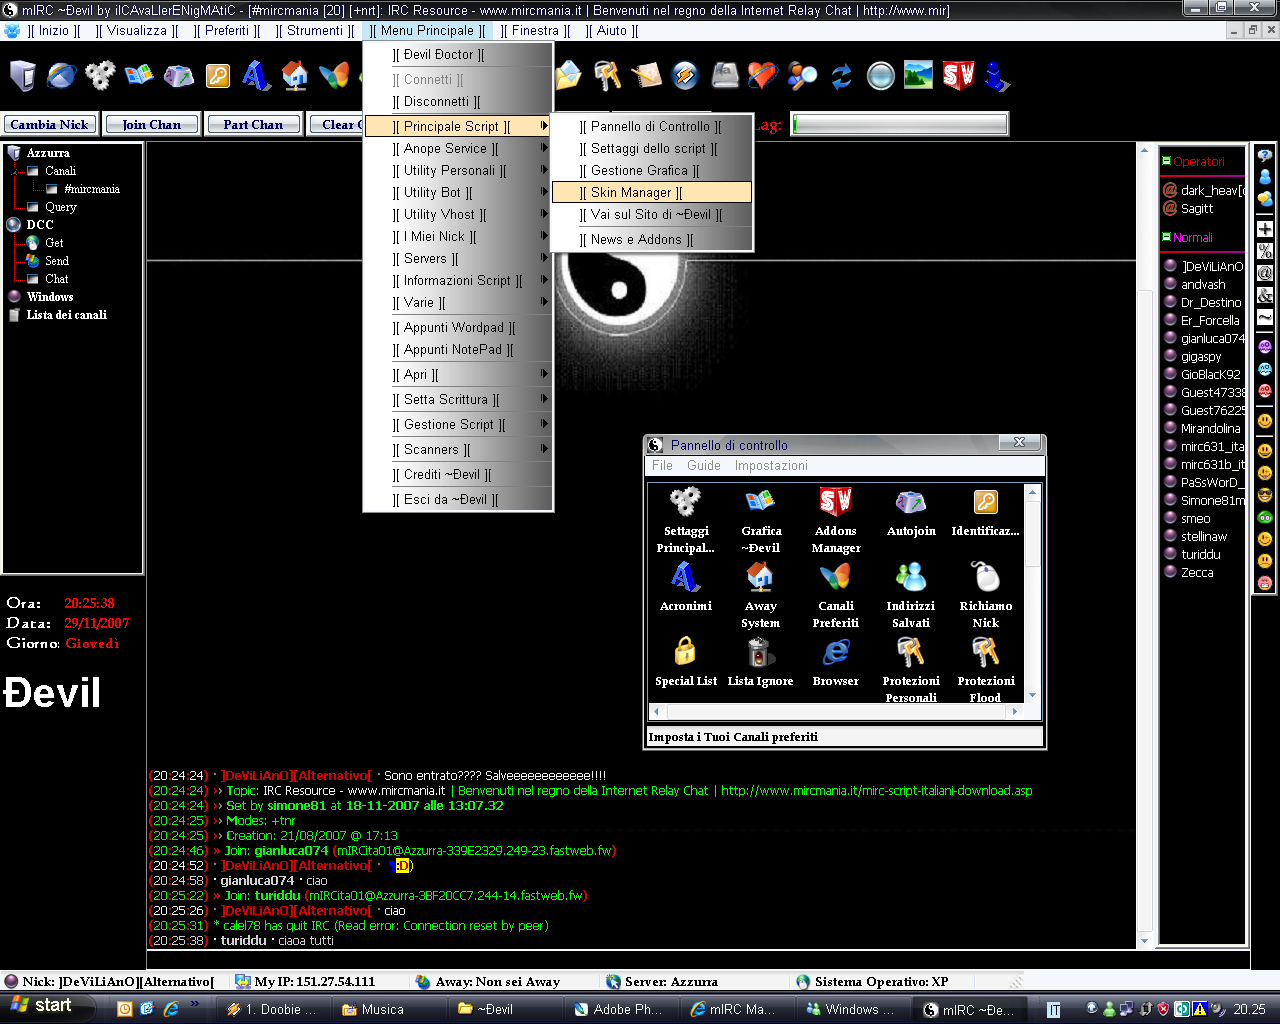Open the Away System icon
The image size is (1280, 1024).
tap(760, 578)
